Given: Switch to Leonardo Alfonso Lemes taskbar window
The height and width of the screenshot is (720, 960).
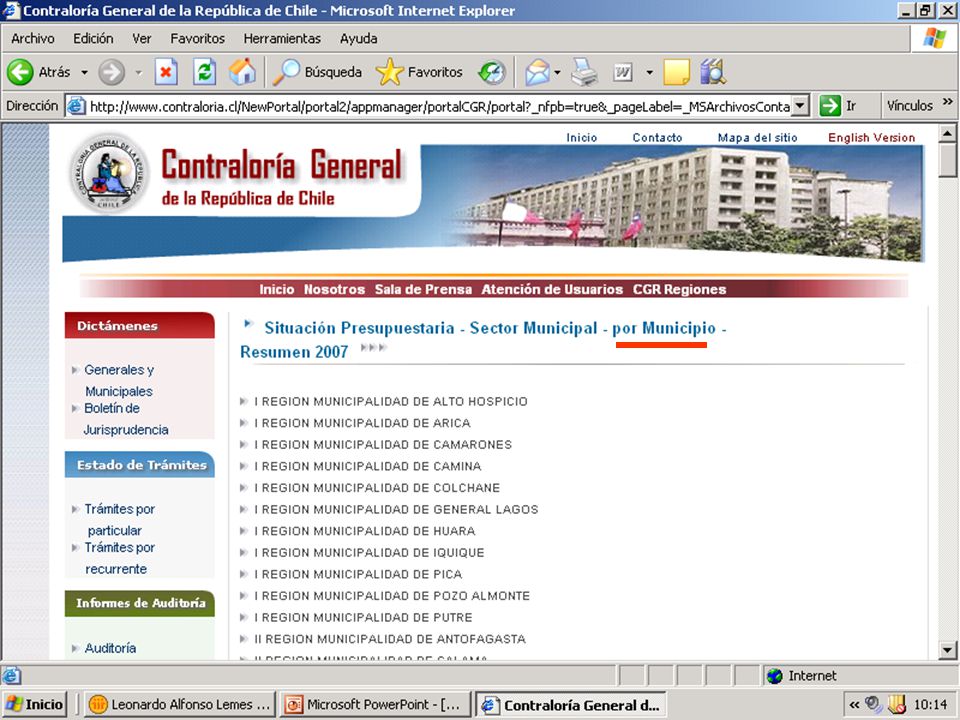Looking at the screenshot, I should (179, 705).
